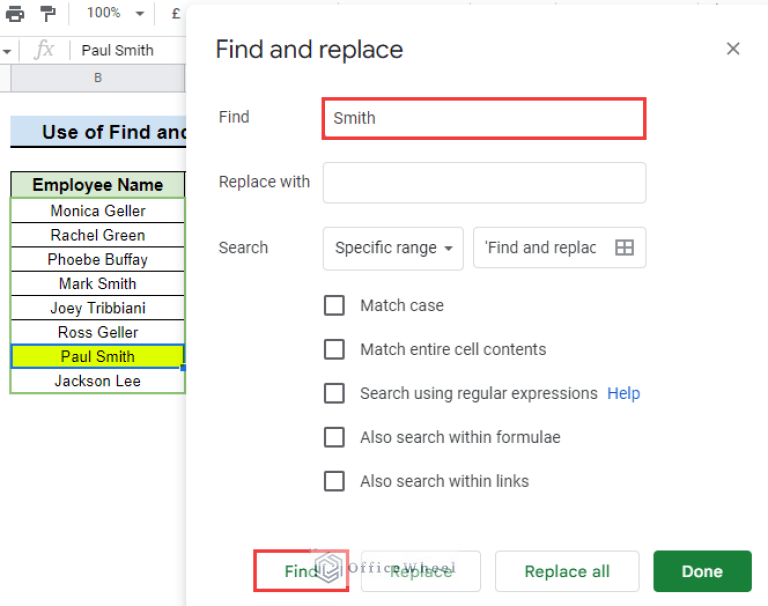Close the Find and replace dialog
Image resolution: width=768 pixels, height=606 pixels.
point(733,49)
